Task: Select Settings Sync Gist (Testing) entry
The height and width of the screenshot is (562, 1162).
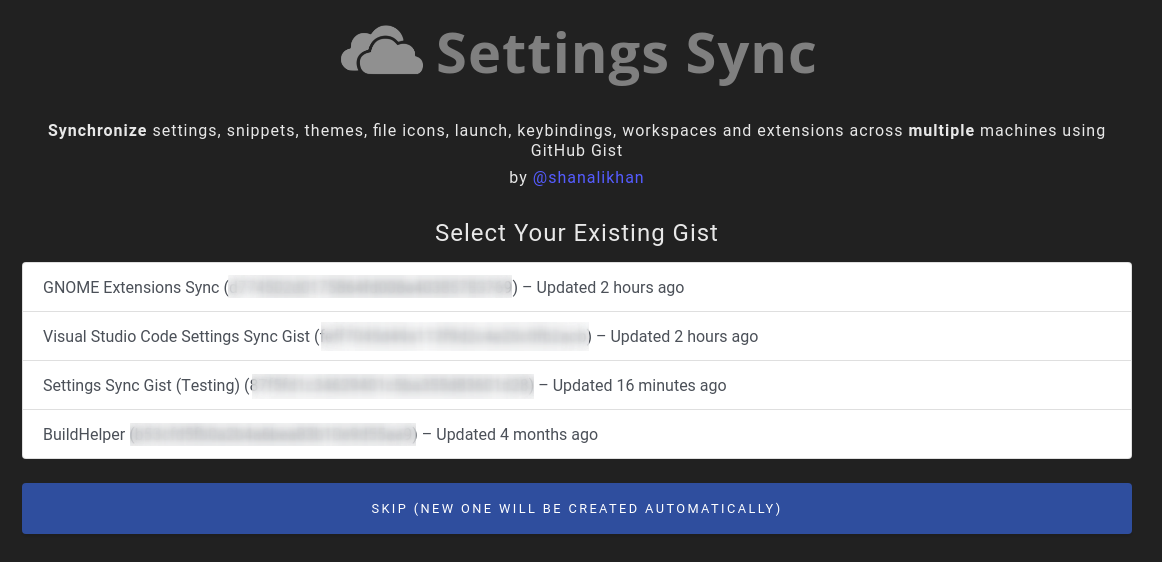Action: point(141,386)
